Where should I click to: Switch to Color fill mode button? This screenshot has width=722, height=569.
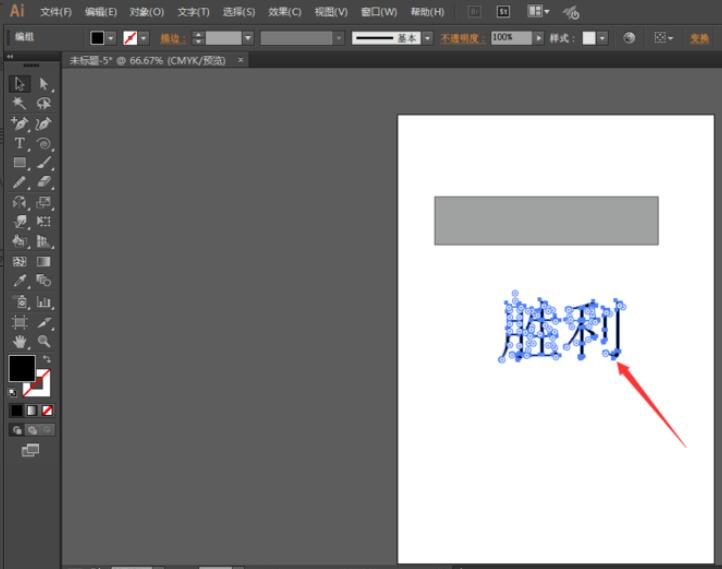(17, 410)
